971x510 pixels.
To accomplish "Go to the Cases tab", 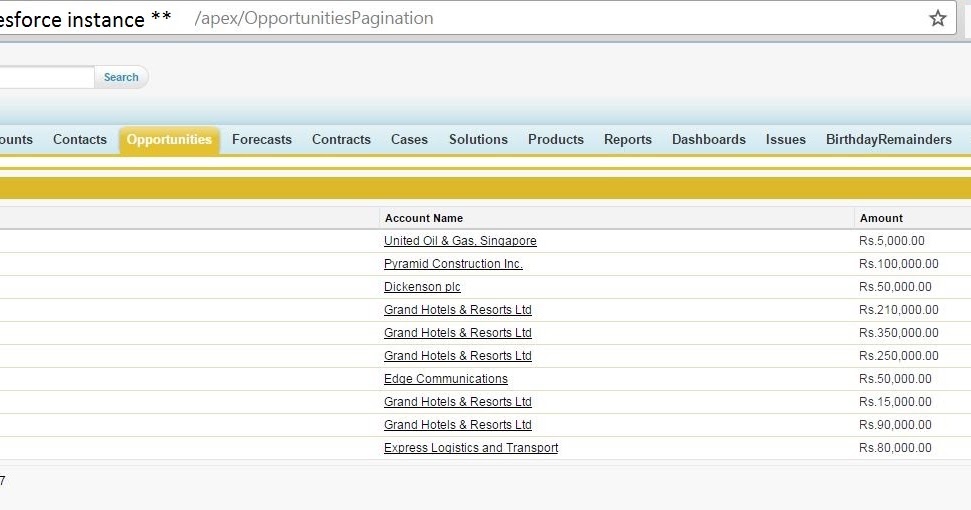I will [x=409, y=139].
